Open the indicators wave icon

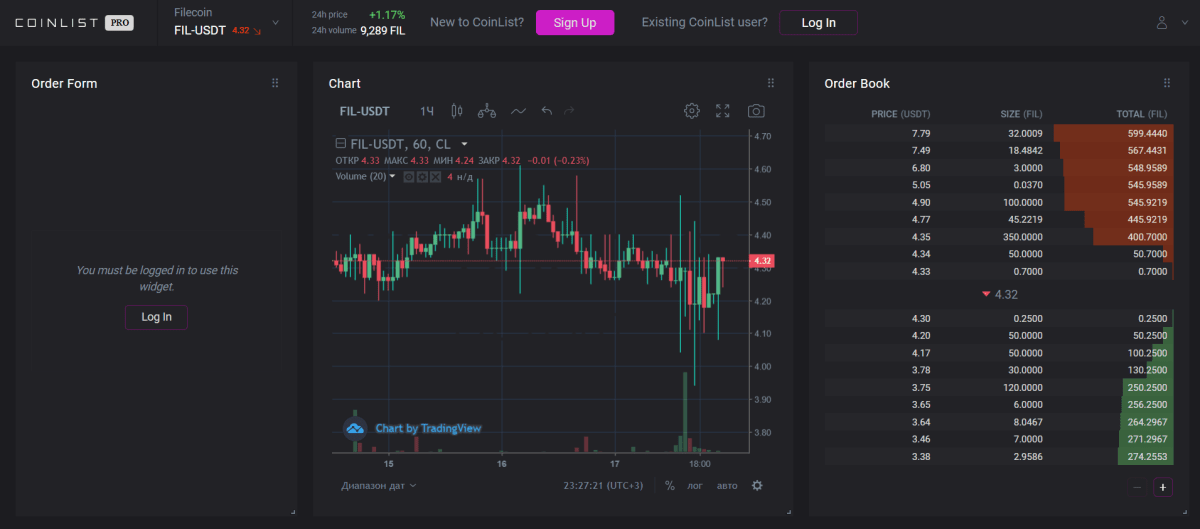click(518, 111)
